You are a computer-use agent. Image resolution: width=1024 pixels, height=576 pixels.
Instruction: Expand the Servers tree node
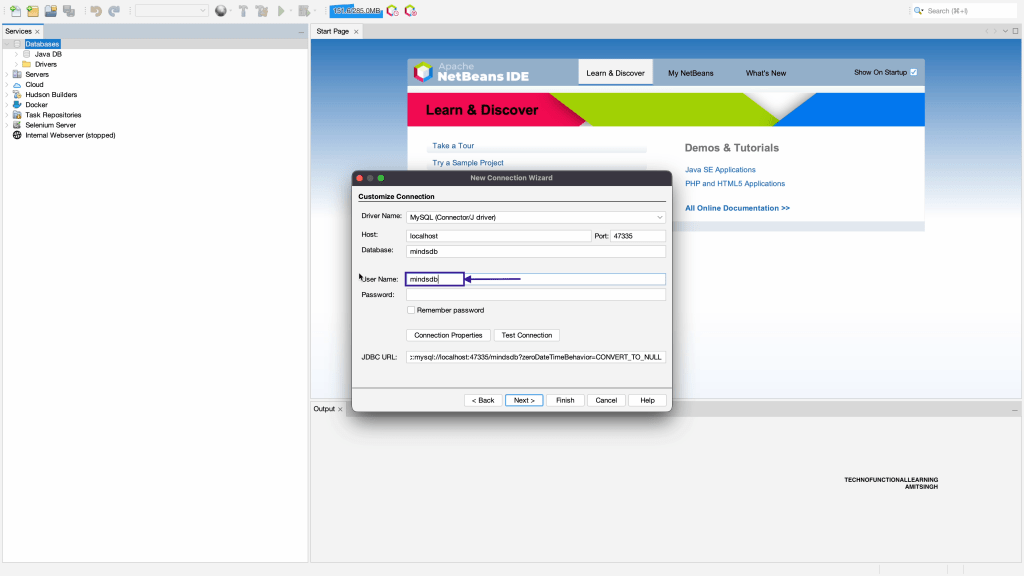tap(6, 75)
